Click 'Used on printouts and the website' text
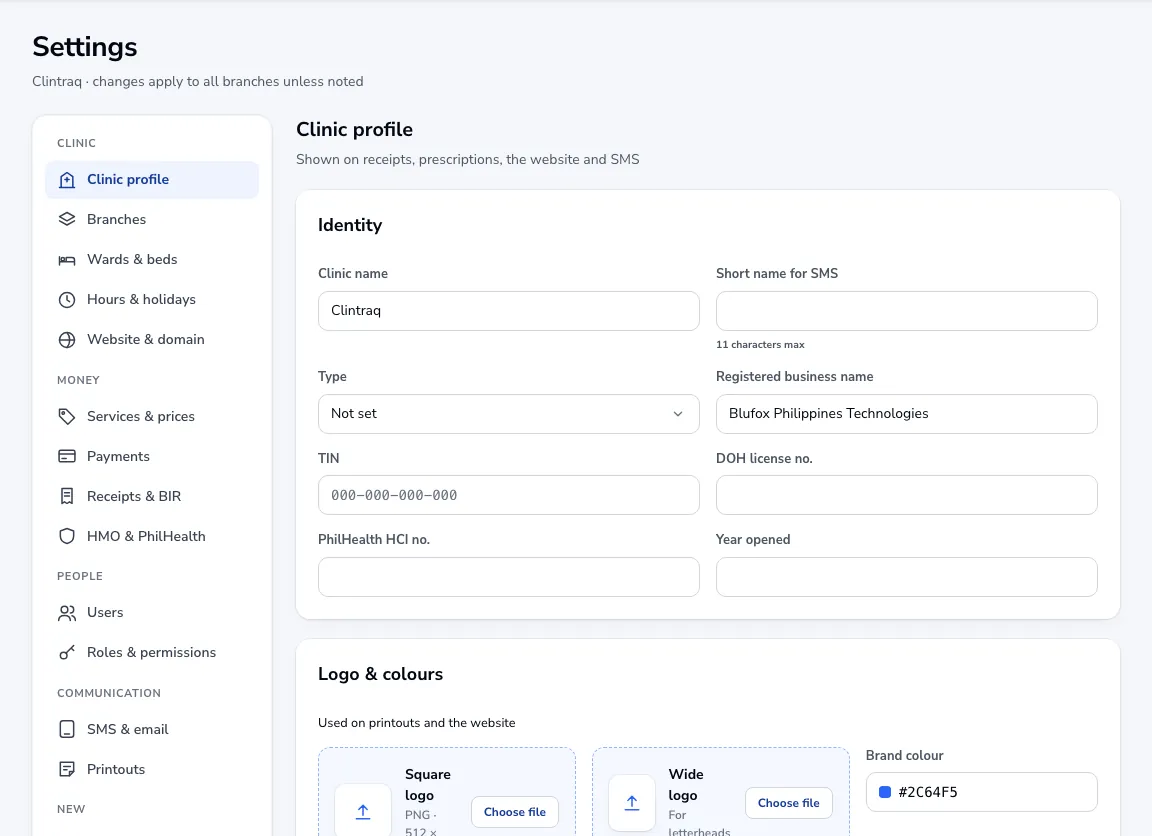Viewport: 1152px width, 836px height. coord(417,723)
